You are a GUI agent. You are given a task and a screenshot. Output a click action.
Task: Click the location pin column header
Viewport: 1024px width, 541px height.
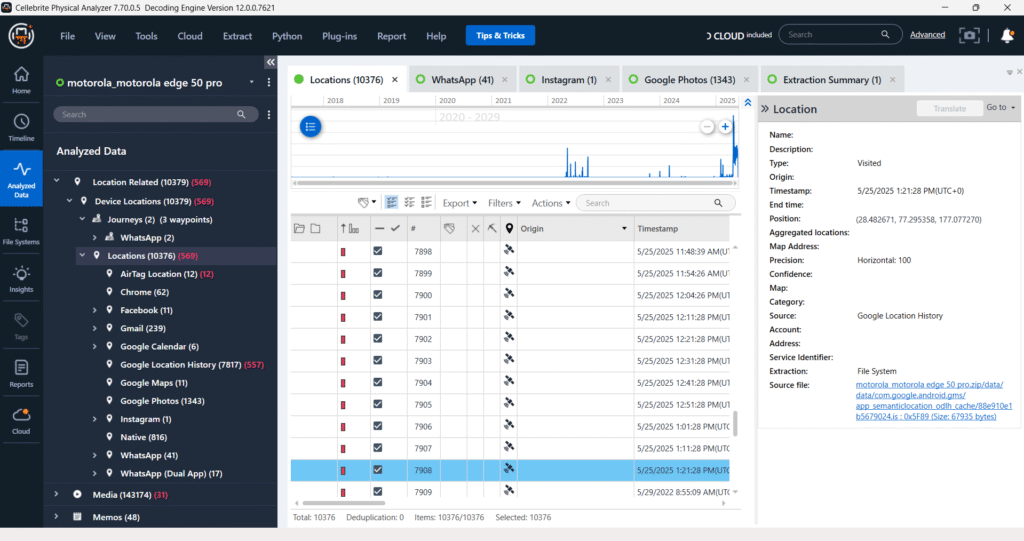[x=509, y=229]
